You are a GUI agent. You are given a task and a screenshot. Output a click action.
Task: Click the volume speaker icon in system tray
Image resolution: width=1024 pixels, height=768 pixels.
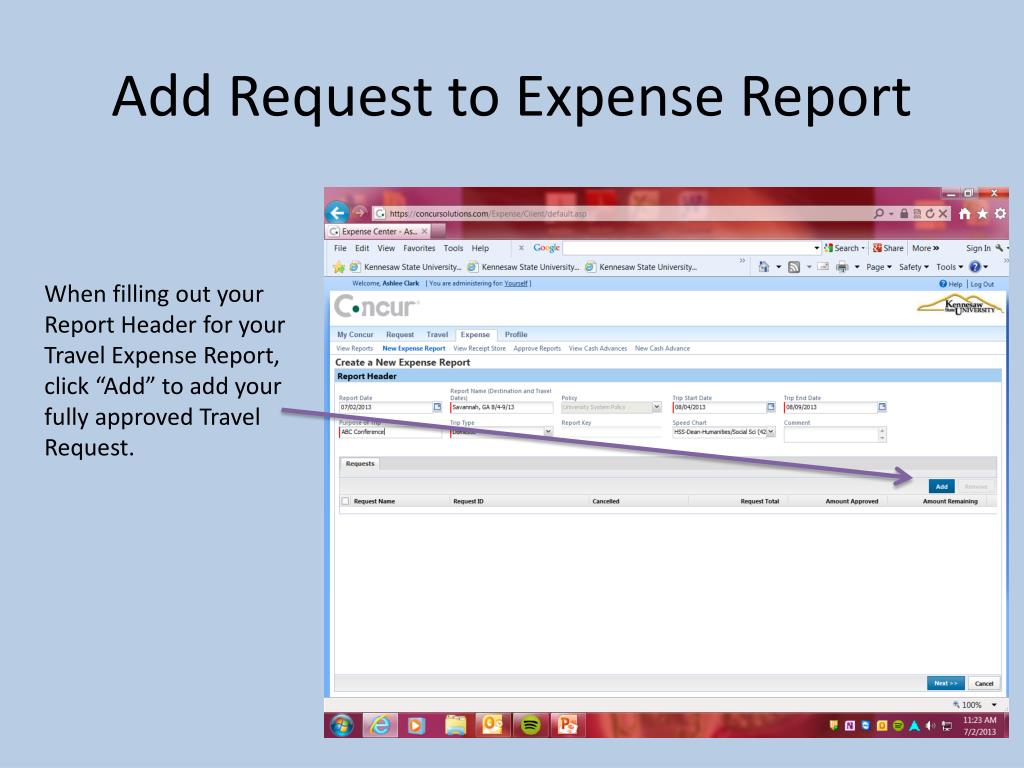pyautogui.click(x=930, y=726)
